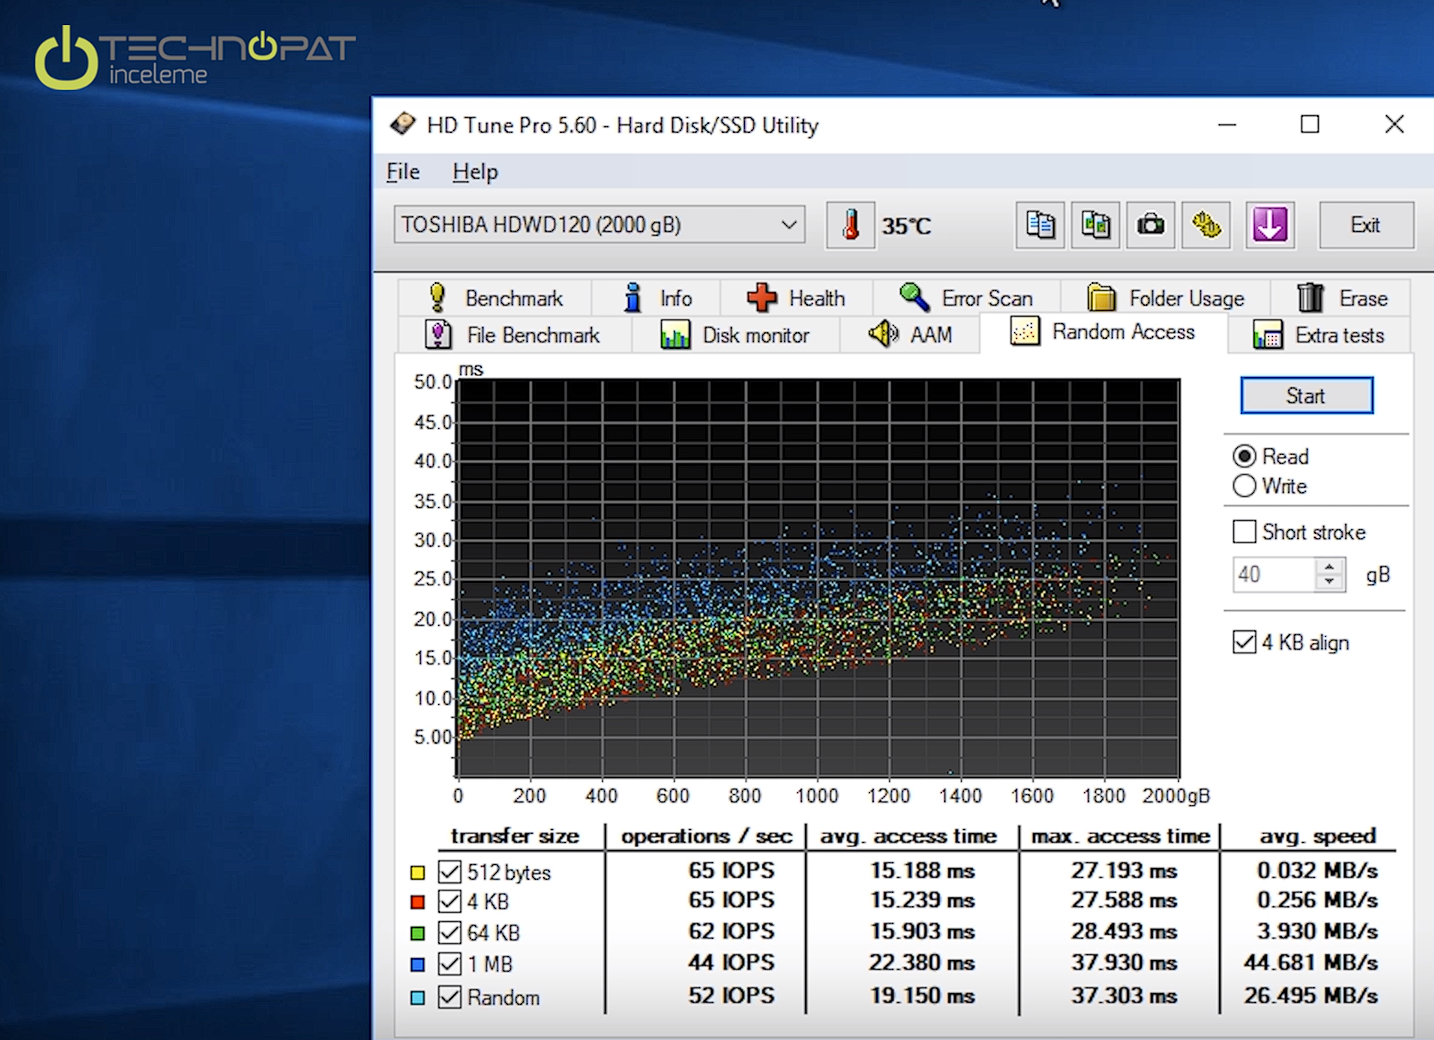1434x1040 pixels.
Task: Click the HD Tune Pro title bar icon
Action: [x=403, y=124]
